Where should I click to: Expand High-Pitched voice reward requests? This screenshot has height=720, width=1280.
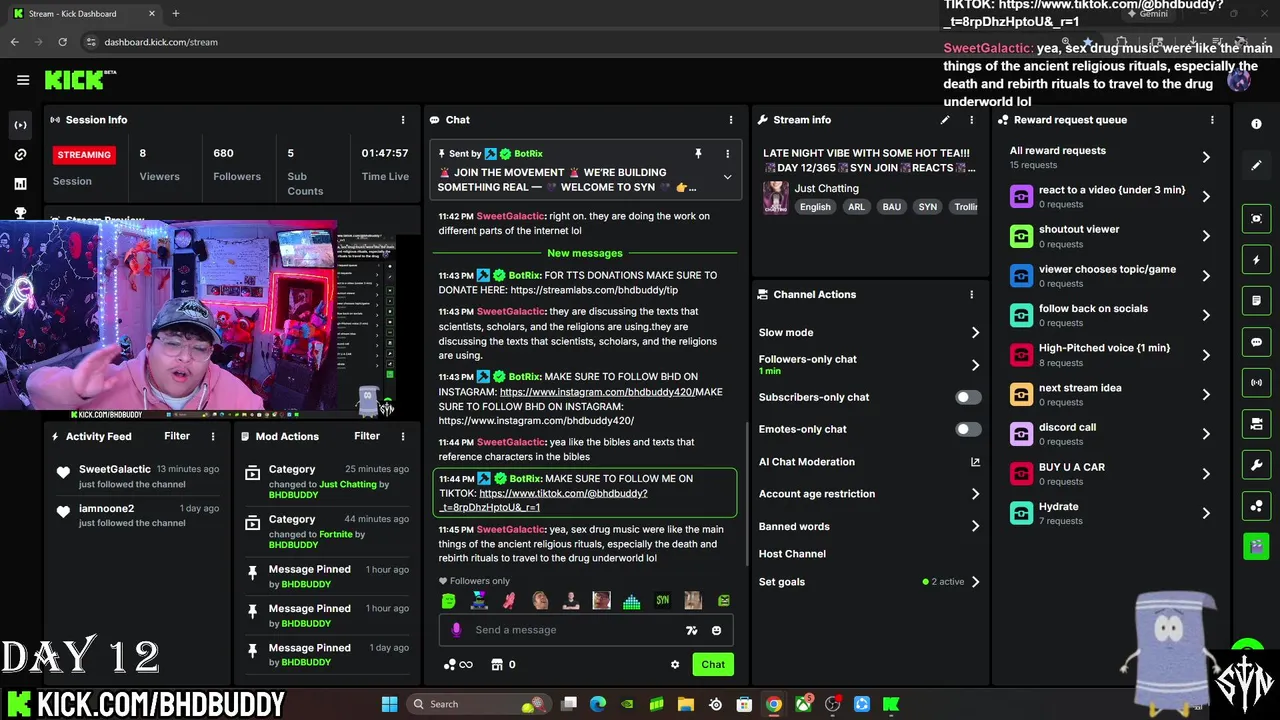[x=1206, y=355]
